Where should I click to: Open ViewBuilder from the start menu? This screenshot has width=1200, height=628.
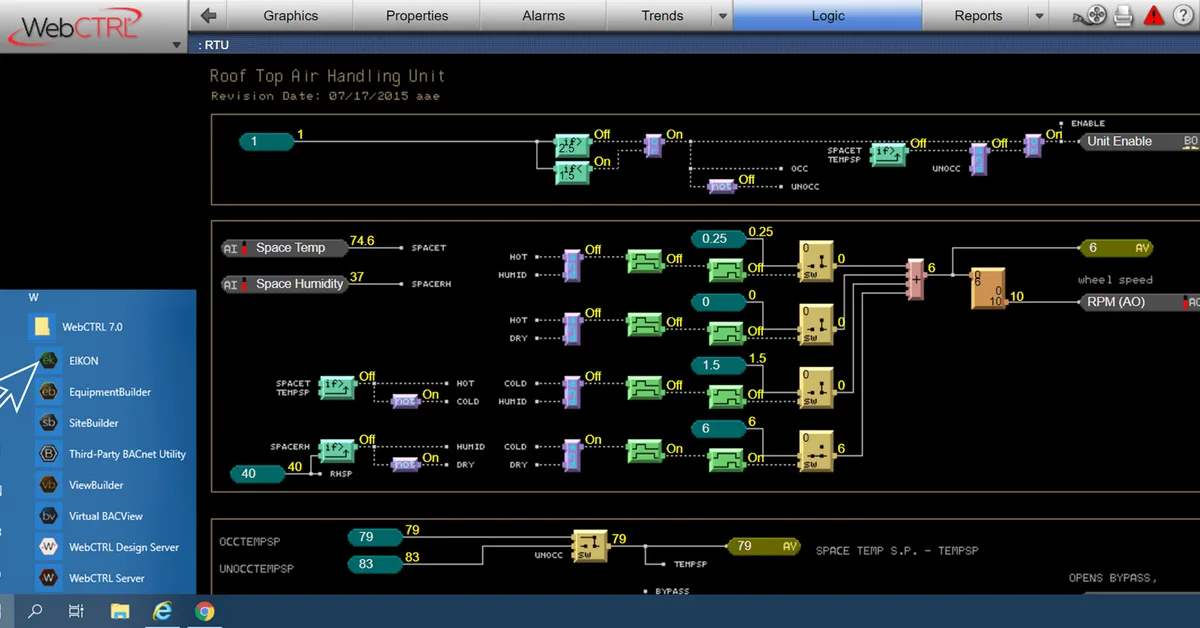click(96, 485)
